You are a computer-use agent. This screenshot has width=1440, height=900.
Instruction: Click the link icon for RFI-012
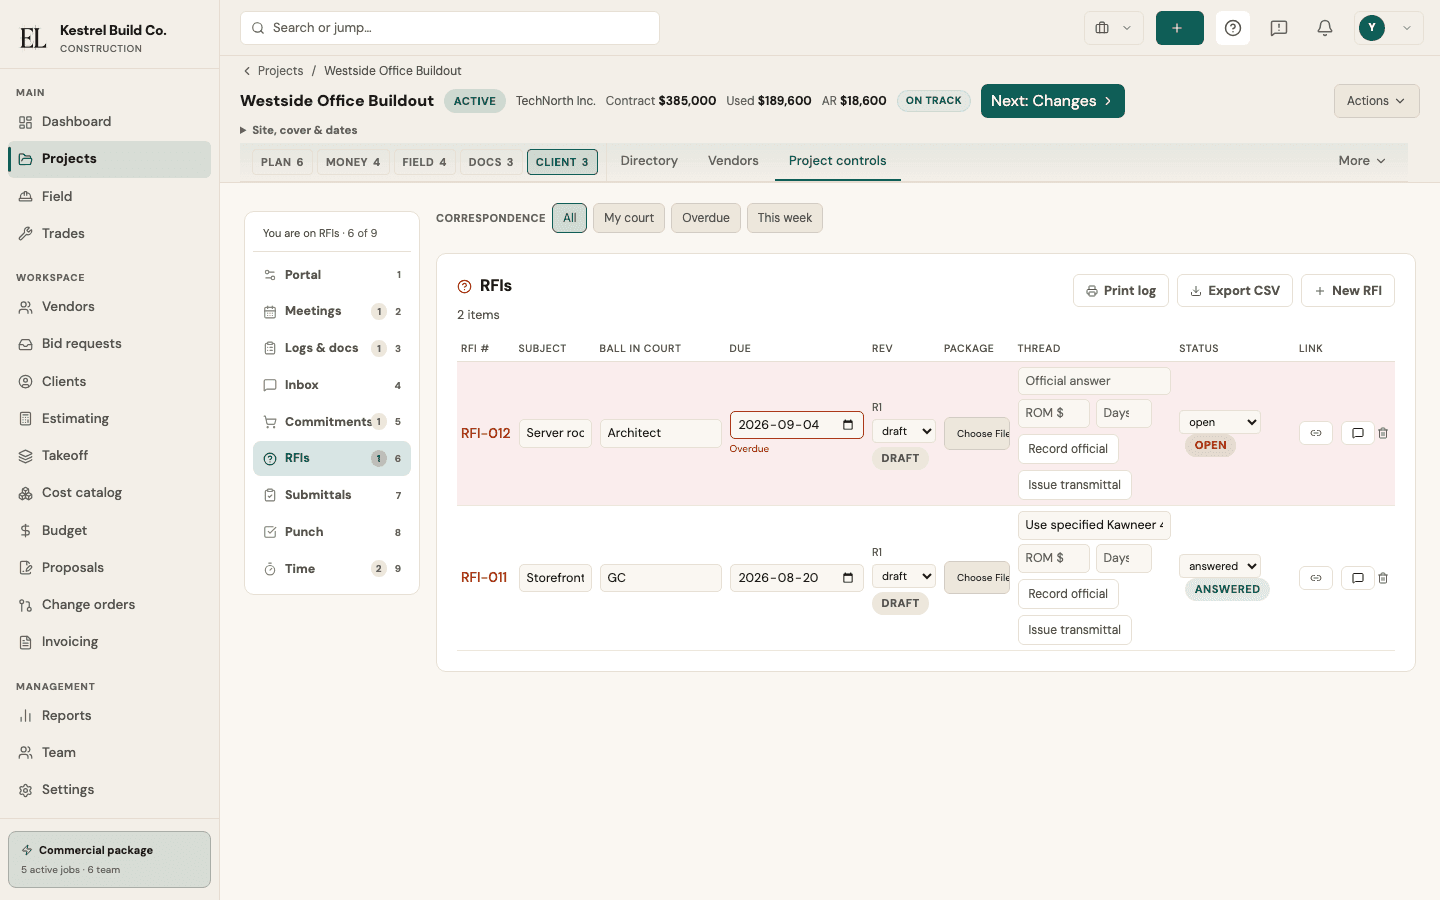1316,433
